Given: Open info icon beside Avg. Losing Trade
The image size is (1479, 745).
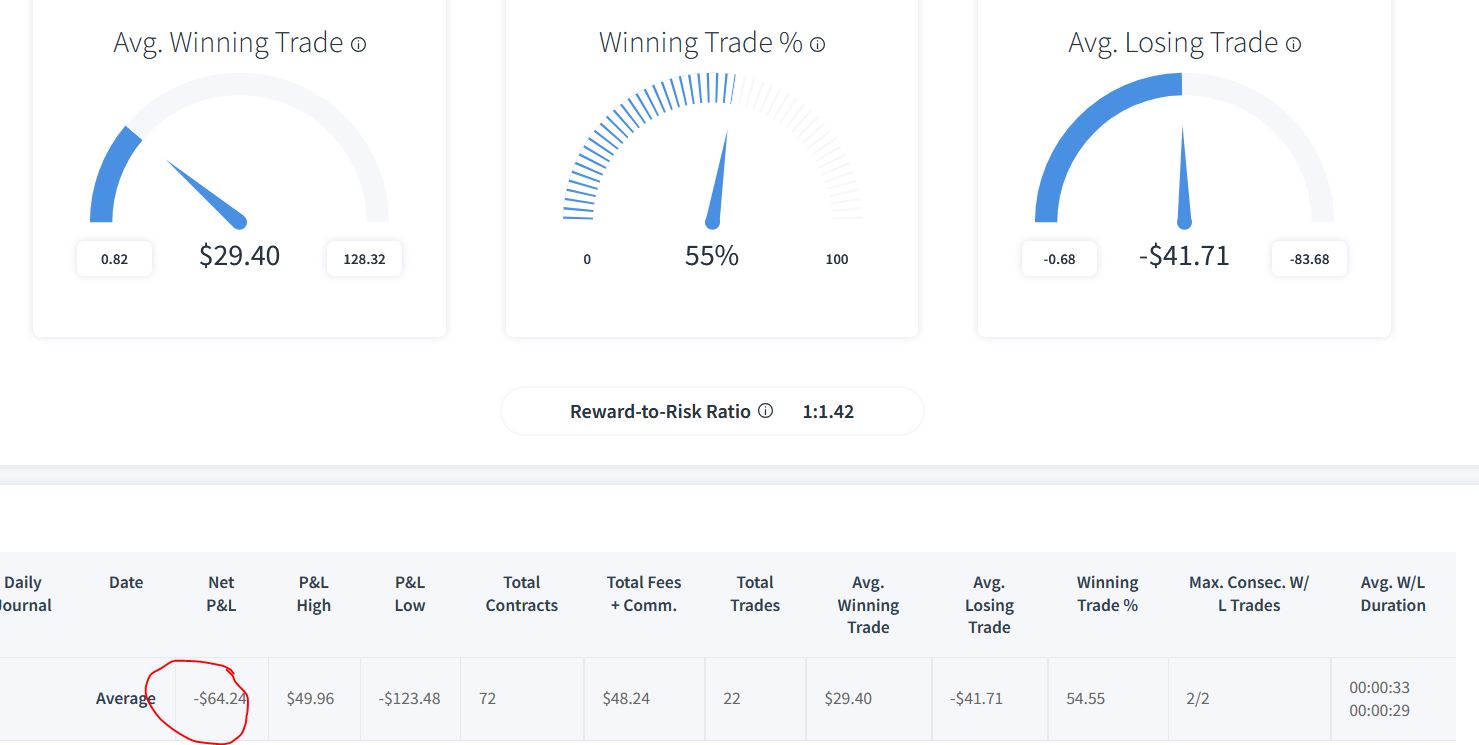Looking at the screenshot, I should click(1293, 45).
